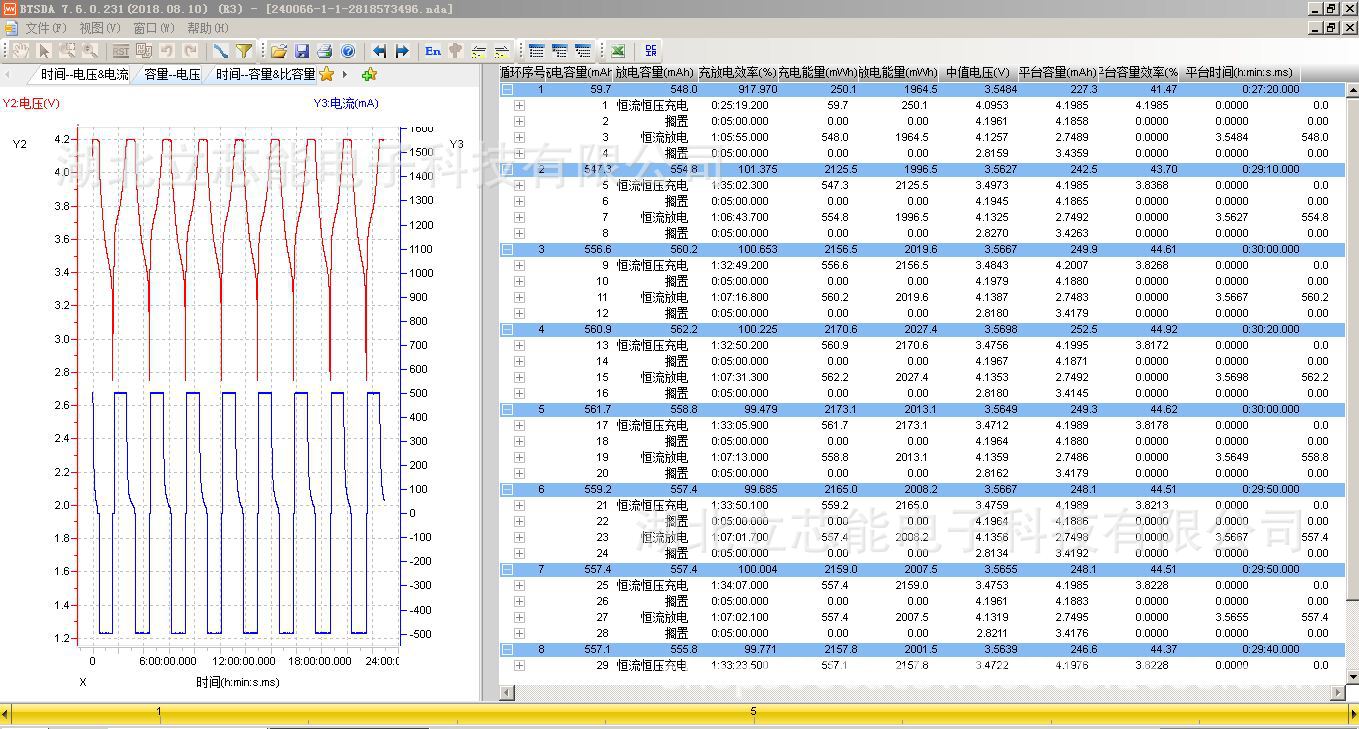Click table horizontal scrollbar left arrow
Viewport: 1359px width, 729px height.
click(x=506, y=693)
